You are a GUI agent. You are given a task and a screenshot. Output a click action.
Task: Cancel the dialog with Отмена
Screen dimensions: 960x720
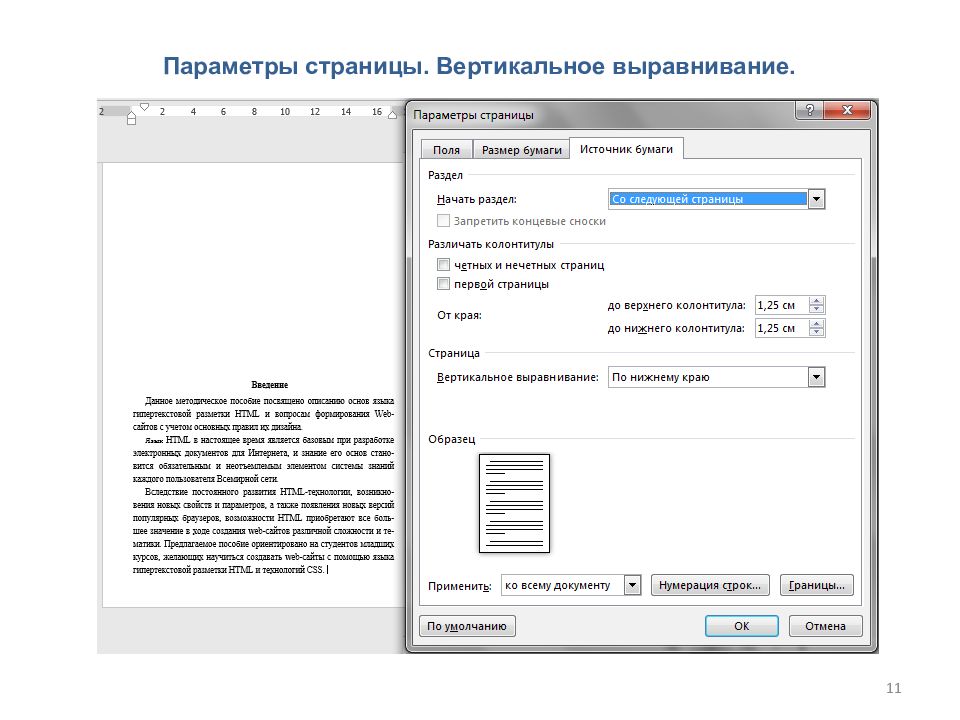825,626
